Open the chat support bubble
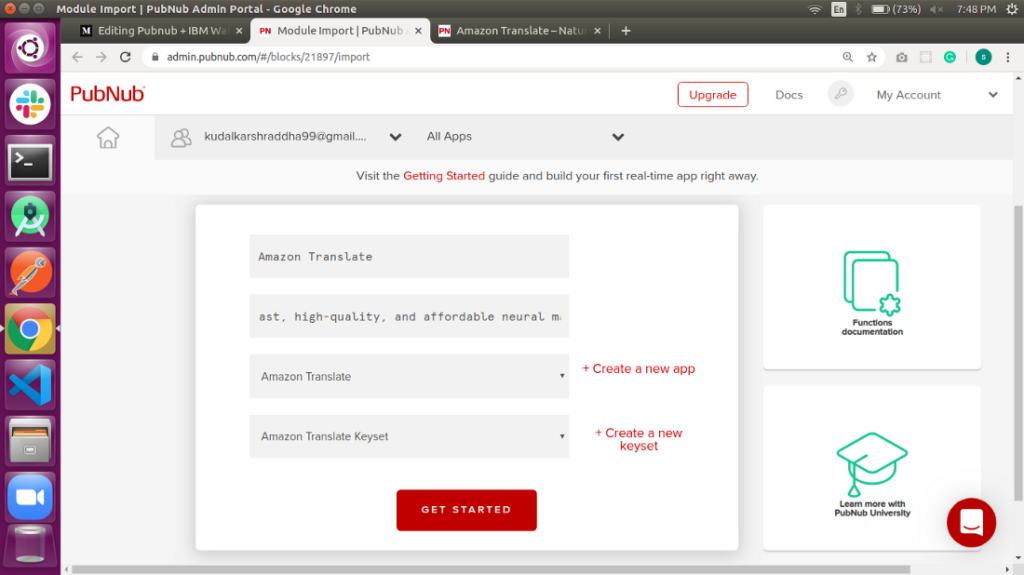1024x575 pixels. (971, 523)
